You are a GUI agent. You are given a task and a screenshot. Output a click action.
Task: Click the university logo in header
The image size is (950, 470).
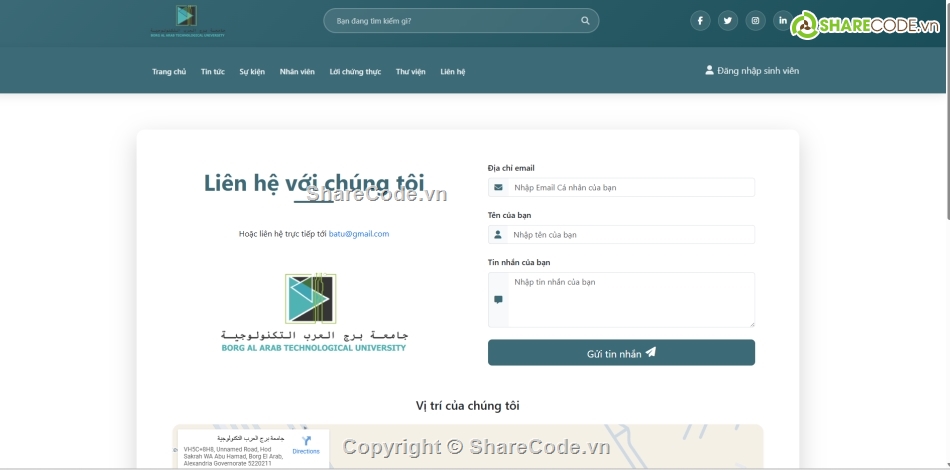(x=187, y=20)
